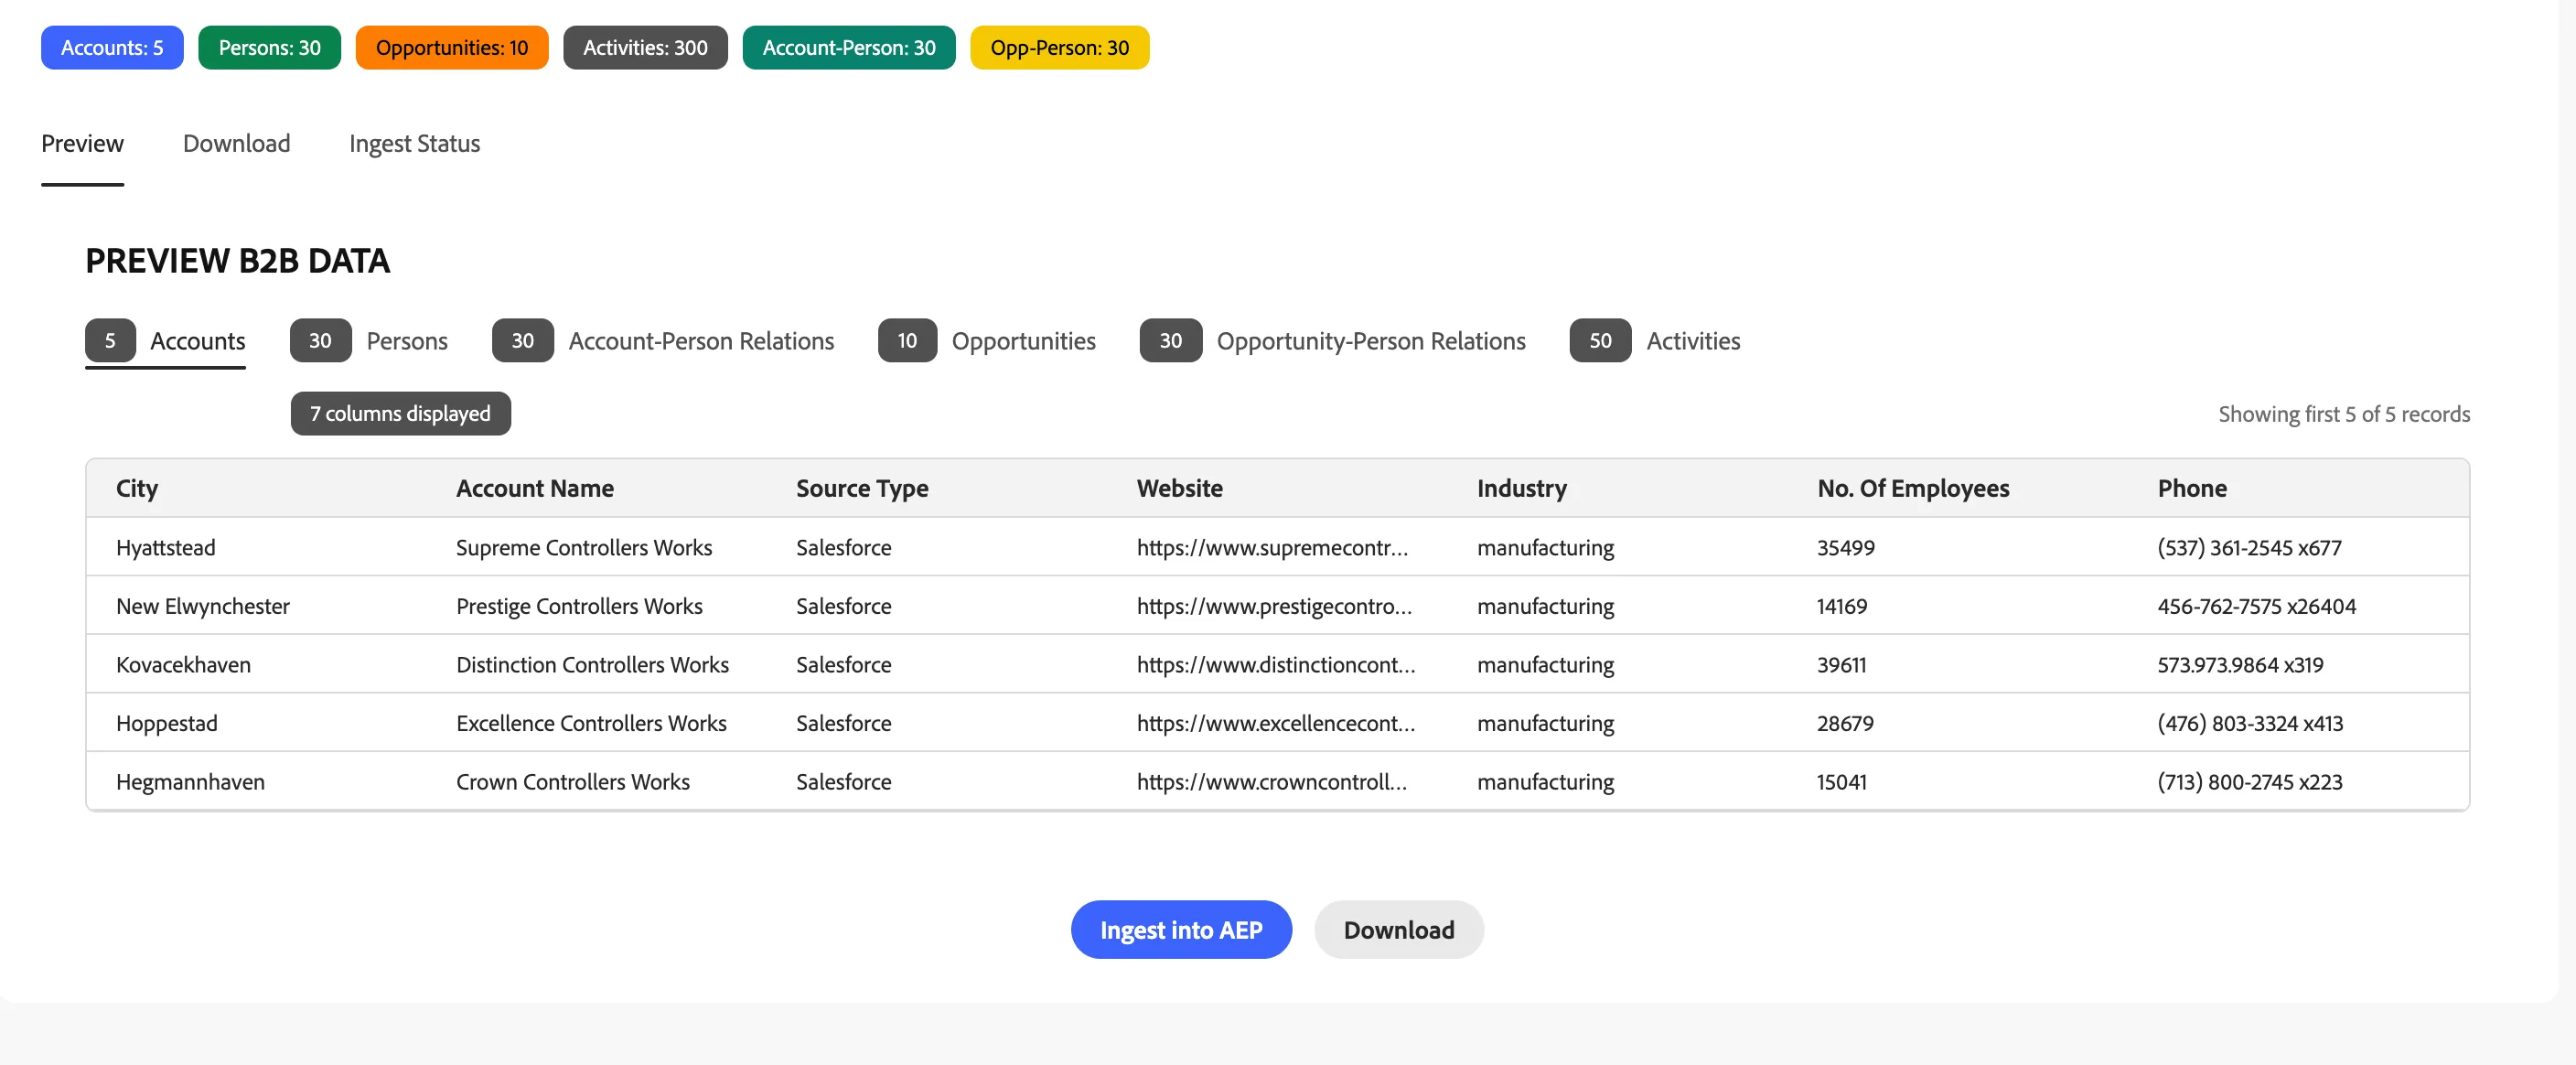Show the Opportunities data tab

click(x=986, y=341)
